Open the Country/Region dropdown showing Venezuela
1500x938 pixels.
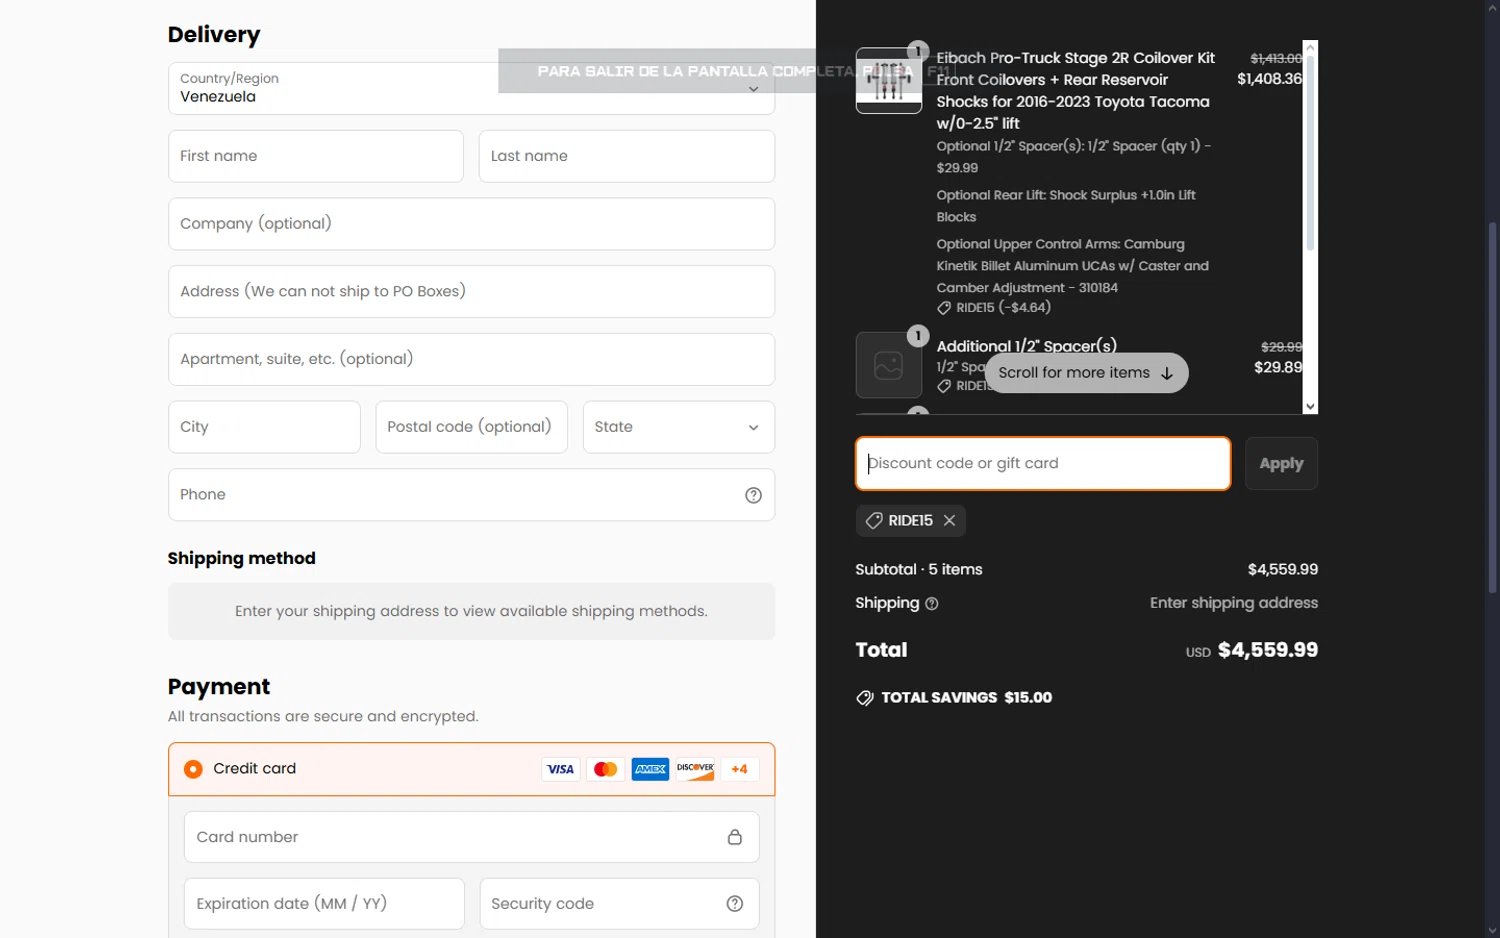[471, 88]
